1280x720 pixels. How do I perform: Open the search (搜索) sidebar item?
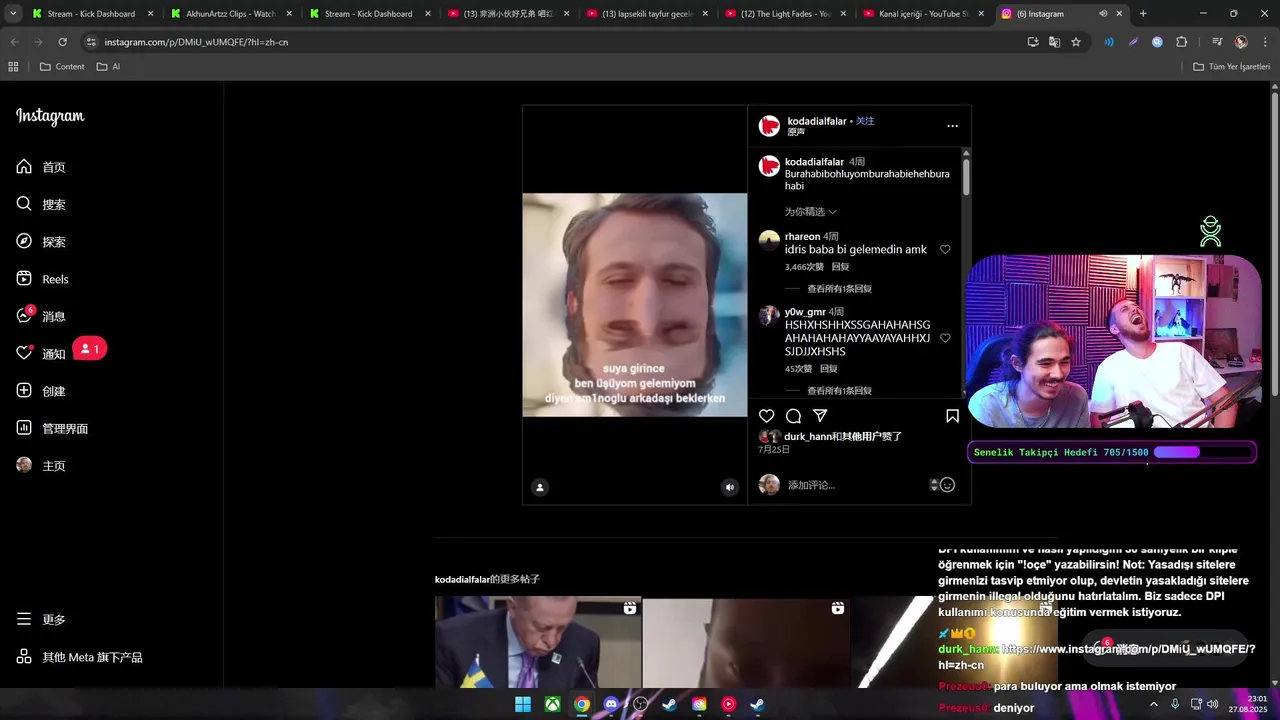(41, 204)
